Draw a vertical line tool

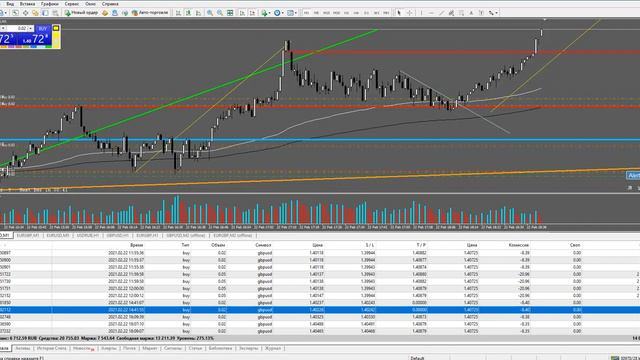coord(422,13)
